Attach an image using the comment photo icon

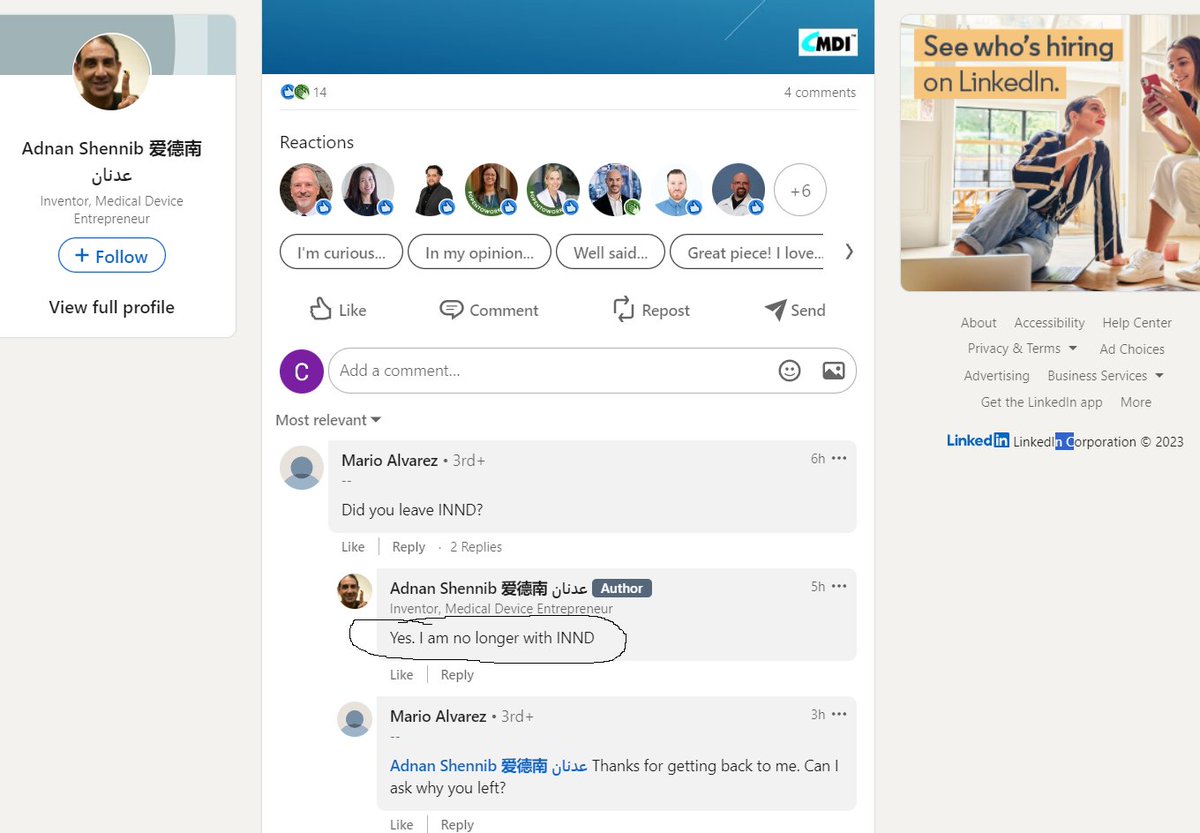[833, 371]
